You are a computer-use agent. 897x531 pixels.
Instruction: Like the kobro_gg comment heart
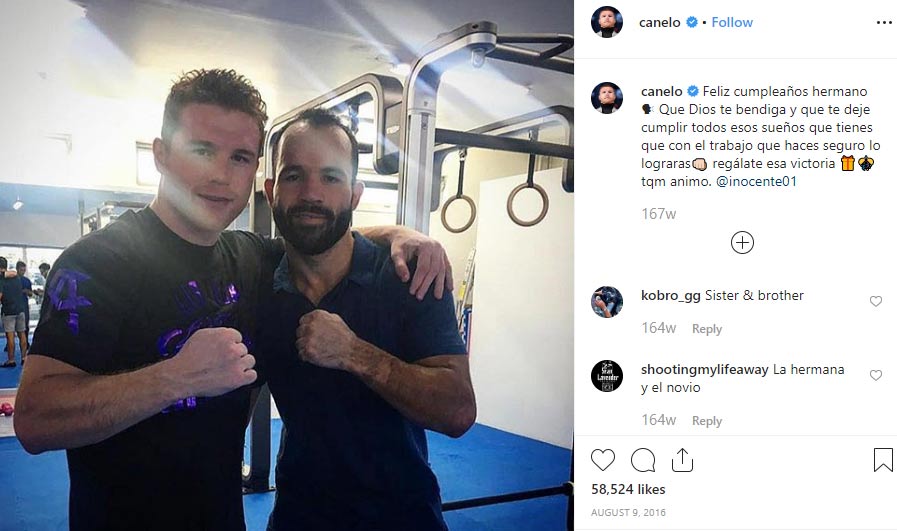point(876,301)
